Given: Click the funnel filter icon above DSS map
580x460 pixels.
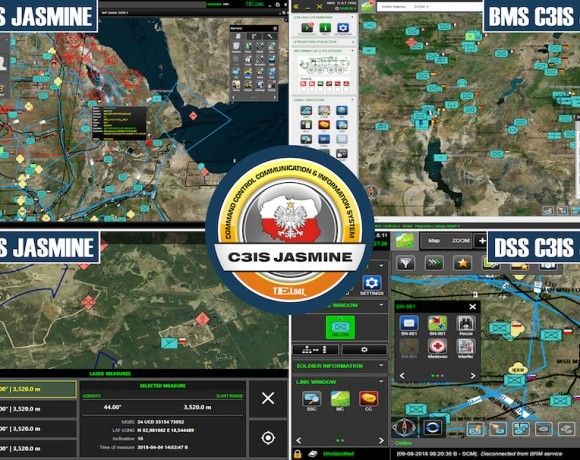Looking at the screenshot, I should 405,264.
